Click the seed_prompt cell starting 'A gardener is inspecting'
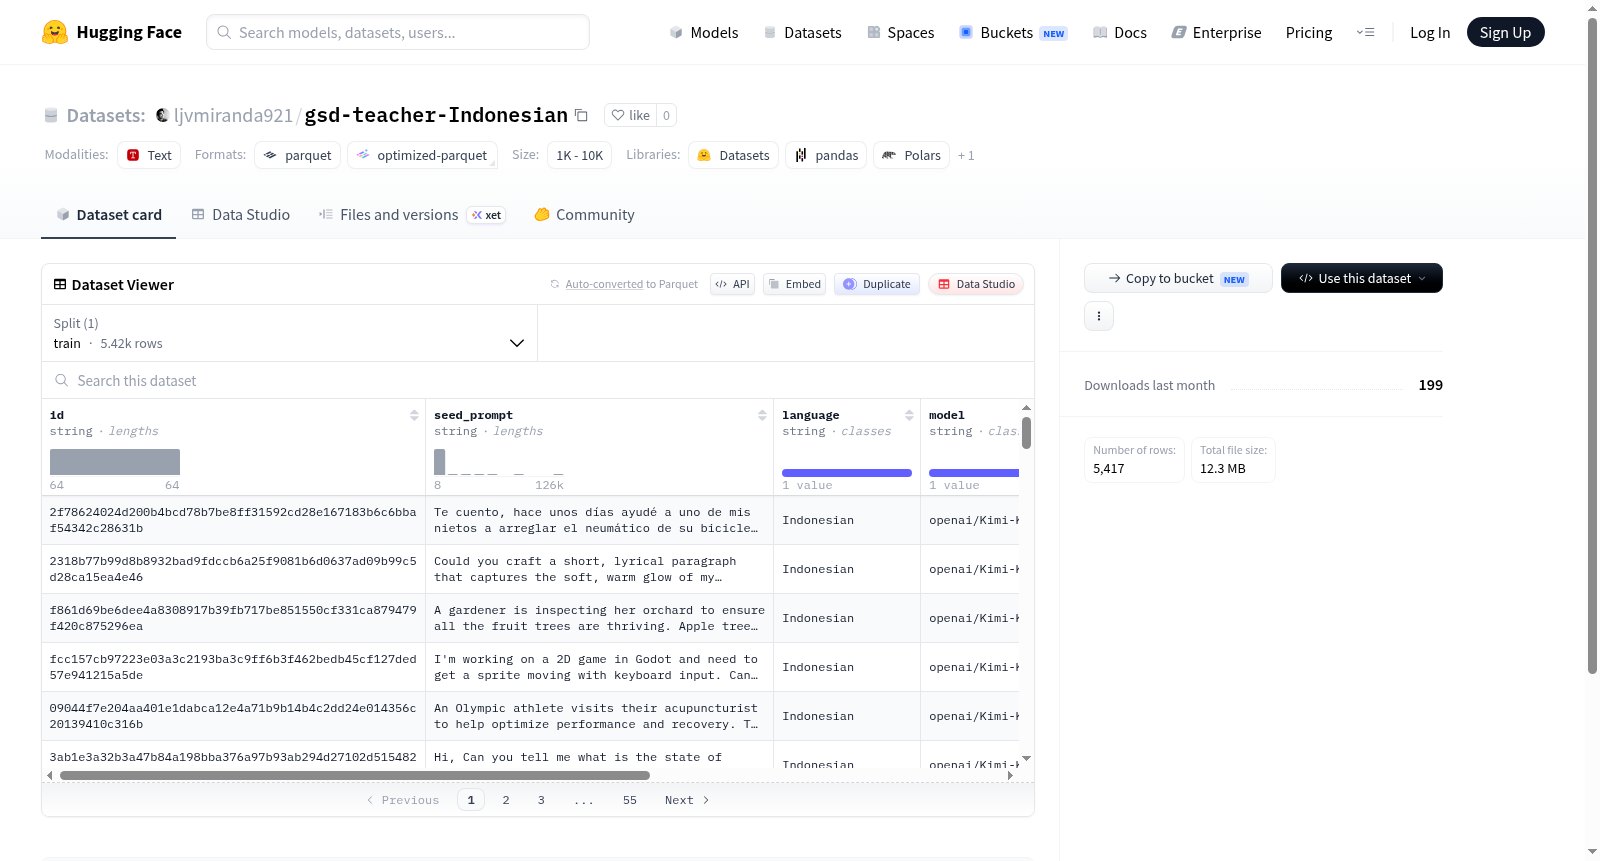This screenshot has width=1600, height=861. [x=599, y=618]
